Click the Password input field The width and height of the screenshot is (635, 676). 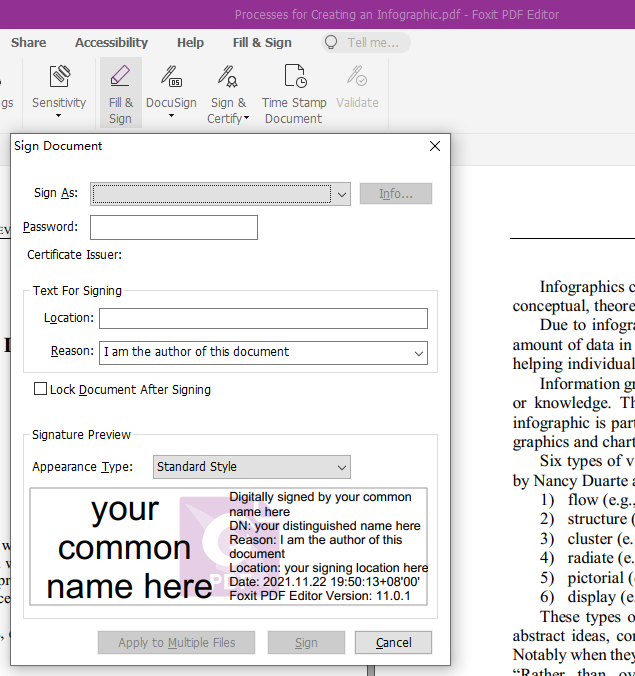[x=174, y=228]
